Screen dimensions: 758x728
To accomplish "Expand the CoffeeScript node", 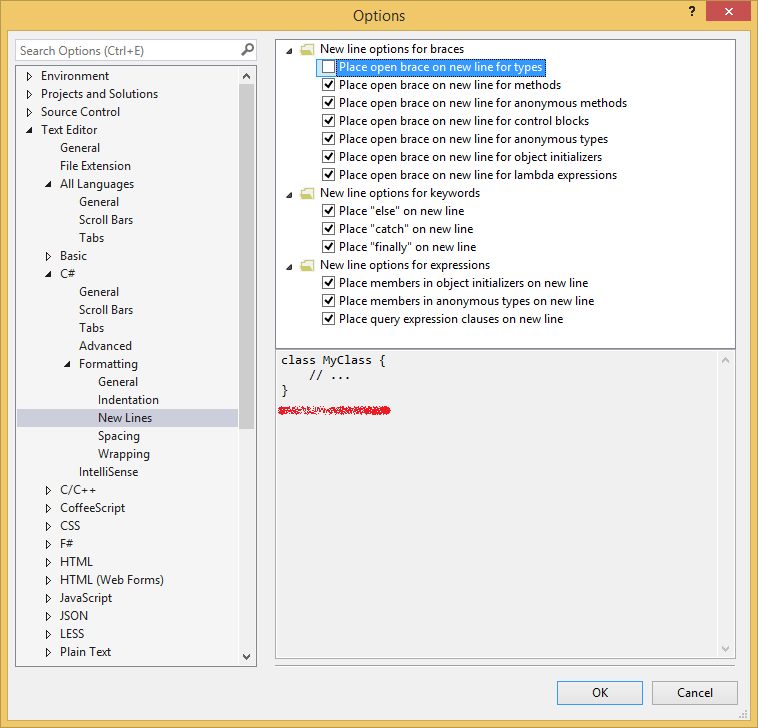I will coord(48,508).
